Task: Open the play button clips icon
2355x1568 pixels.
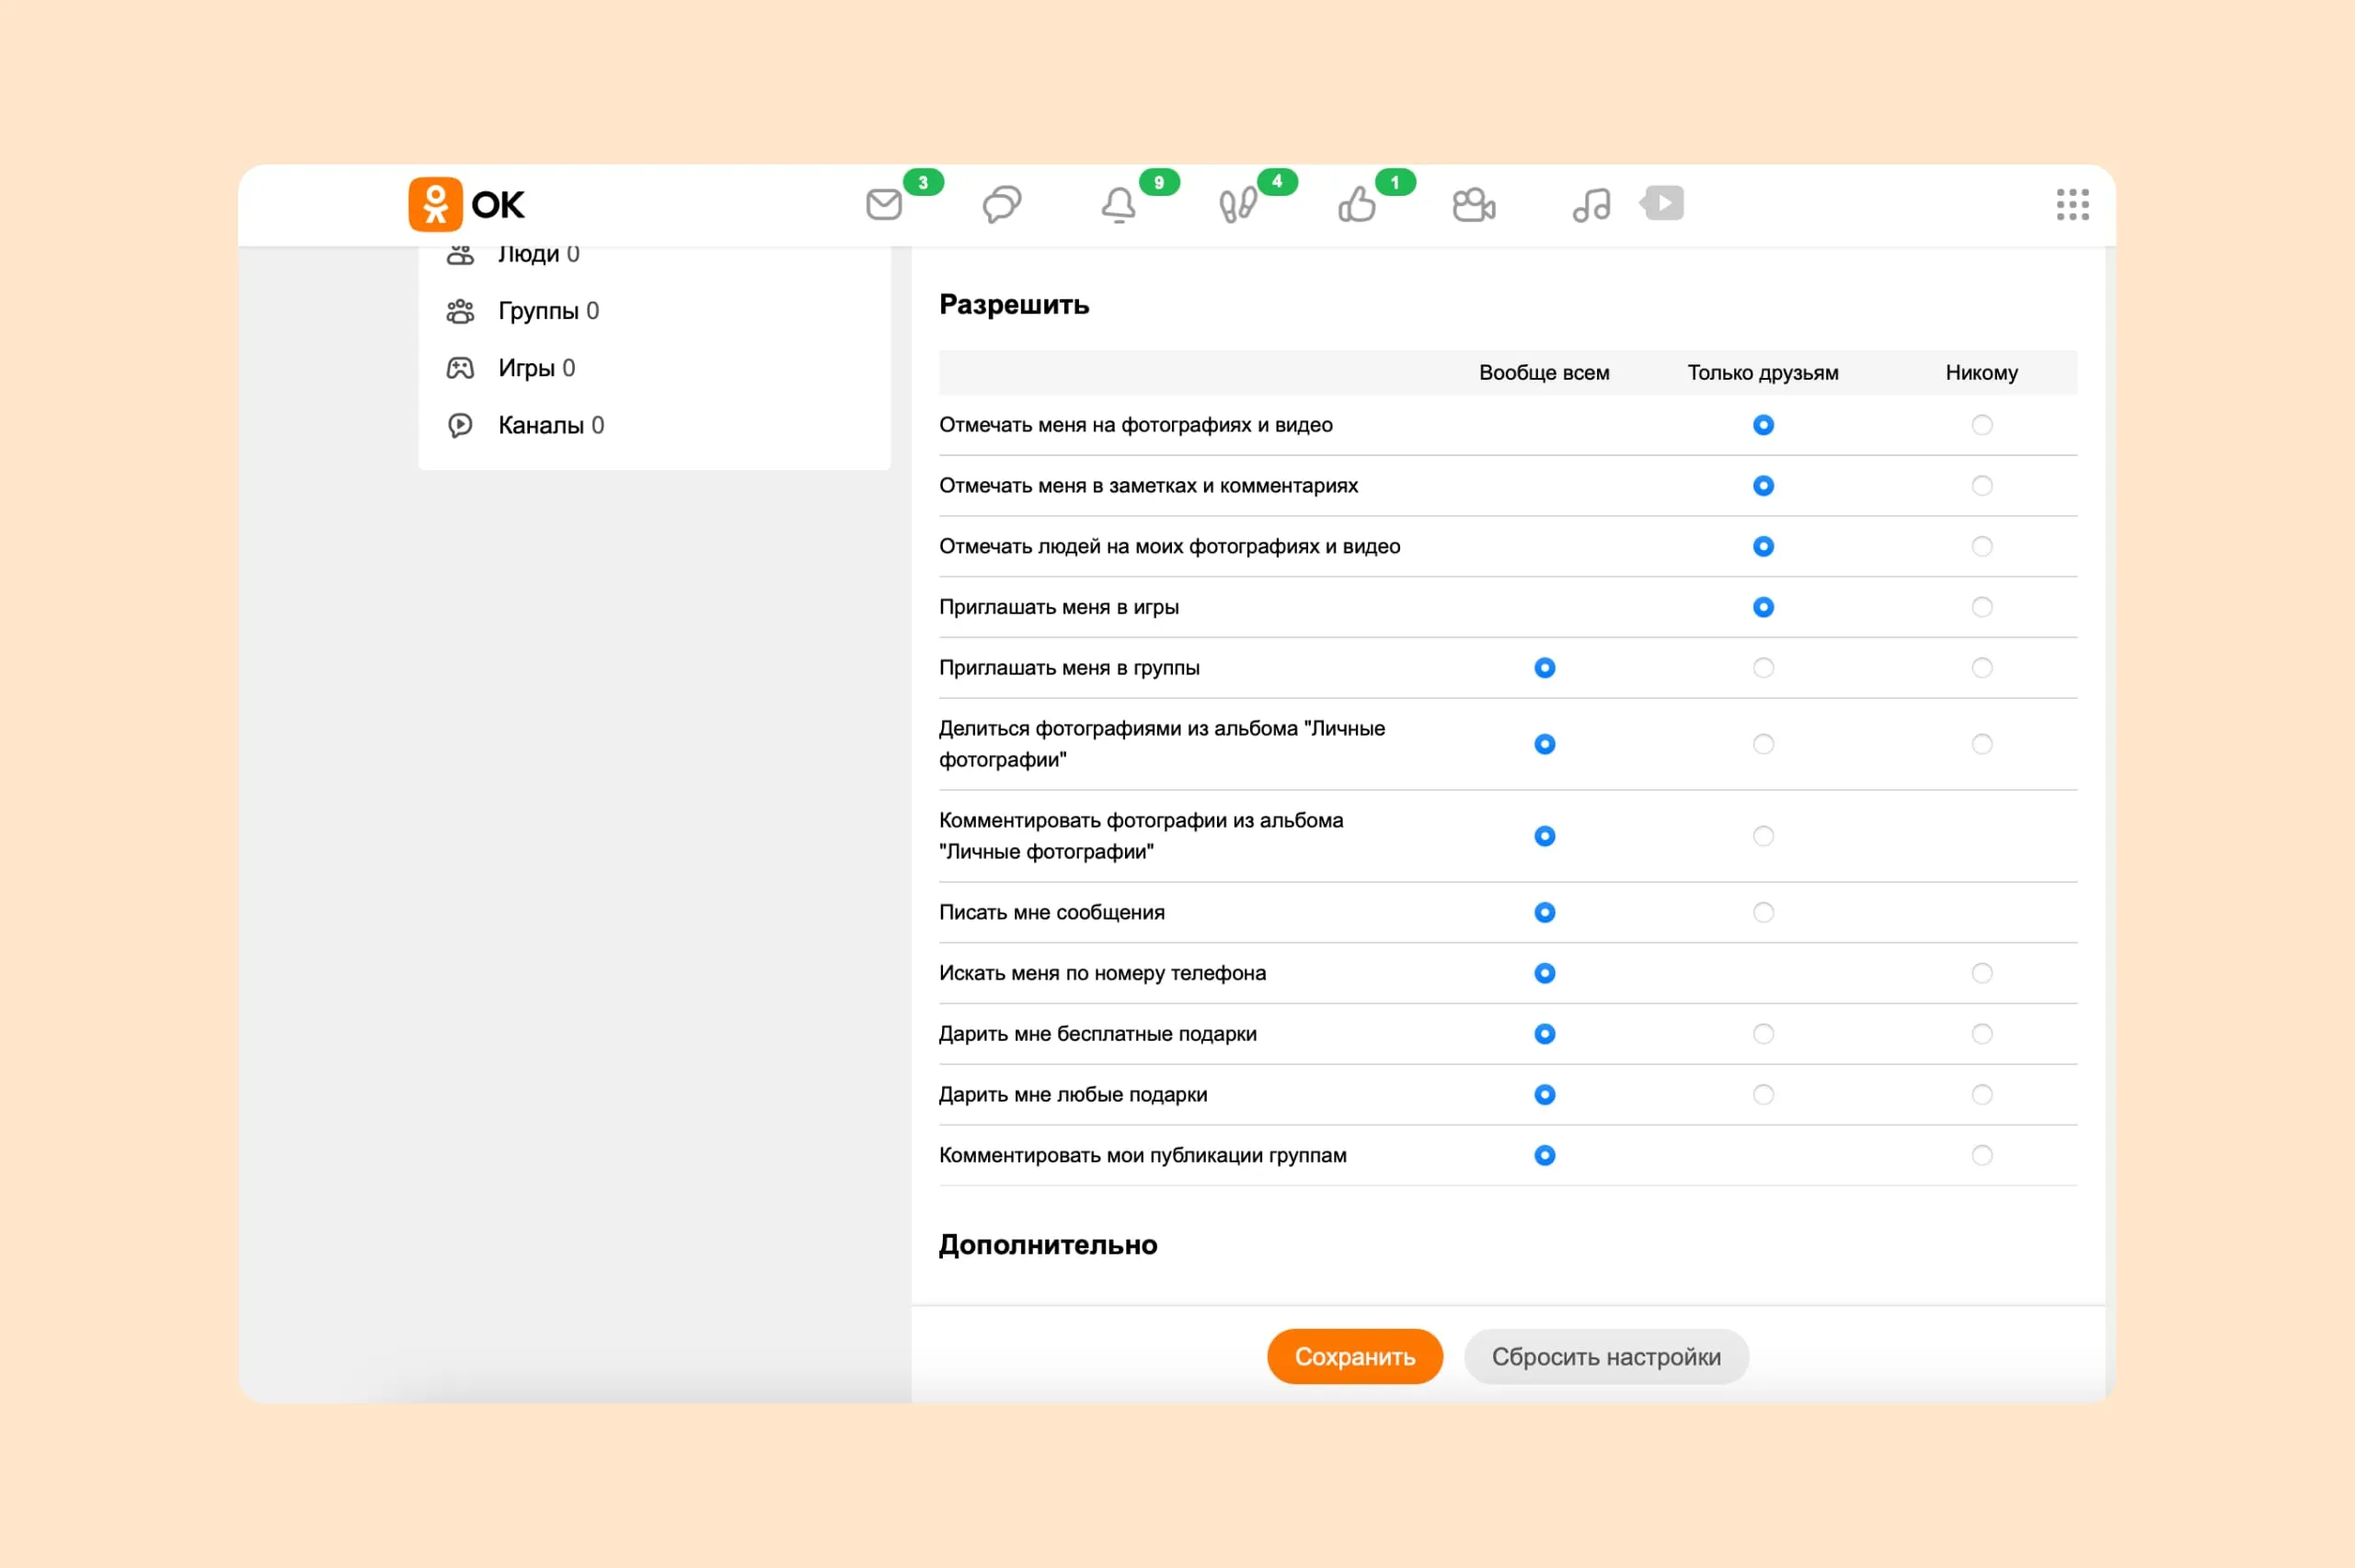Action: click(x=1662, y=203)
